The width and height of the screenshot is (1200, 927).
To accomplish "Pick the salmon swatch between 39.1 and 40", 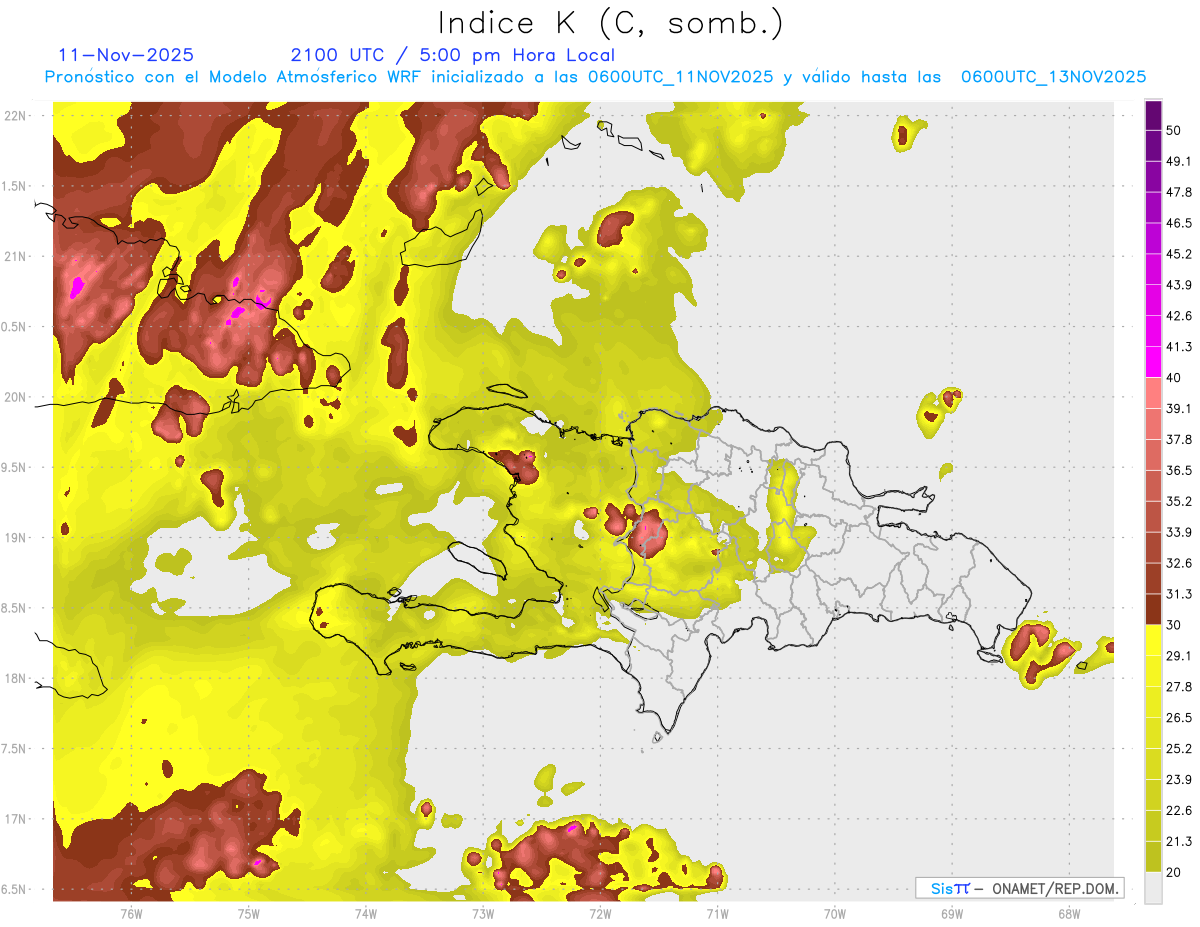I will pos(1153,393).
